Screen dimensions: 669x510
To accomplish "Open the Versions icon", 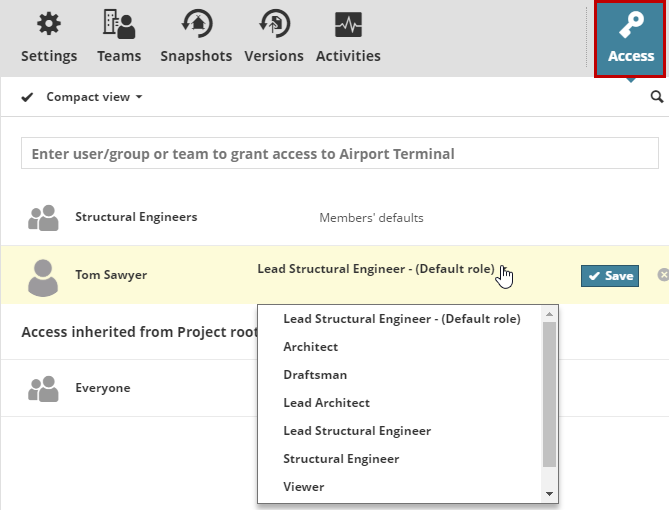I will 273,26.
